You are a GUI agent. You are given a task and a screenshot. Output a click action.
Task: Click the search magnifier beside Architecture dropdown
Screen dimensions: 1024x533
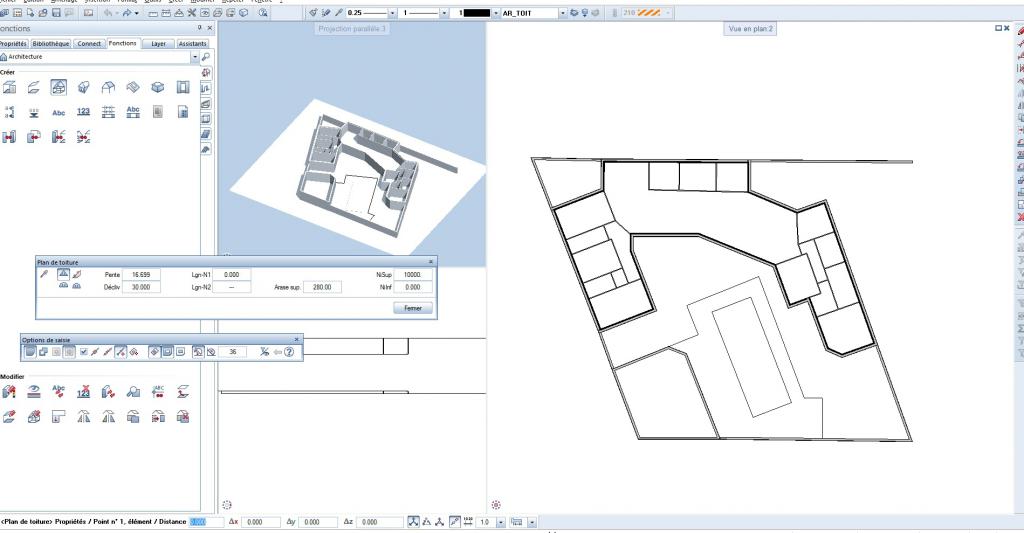[206, 57]
